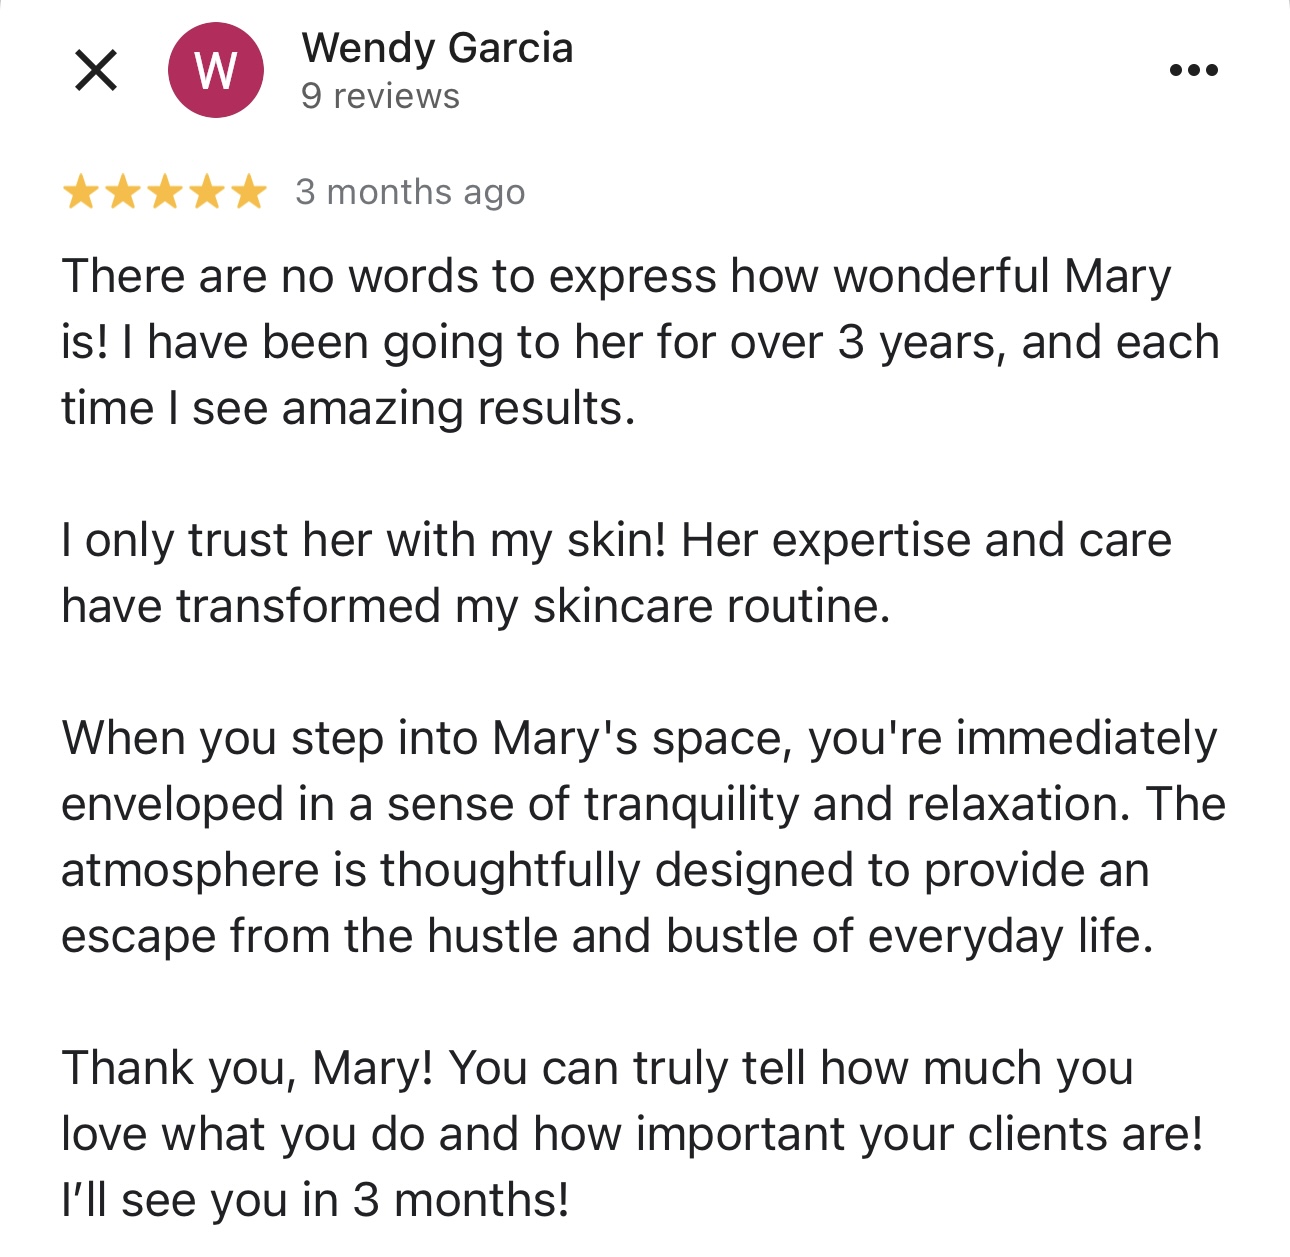Click the first gold star
1290x1257 pixels.
(x=80, y=192)
